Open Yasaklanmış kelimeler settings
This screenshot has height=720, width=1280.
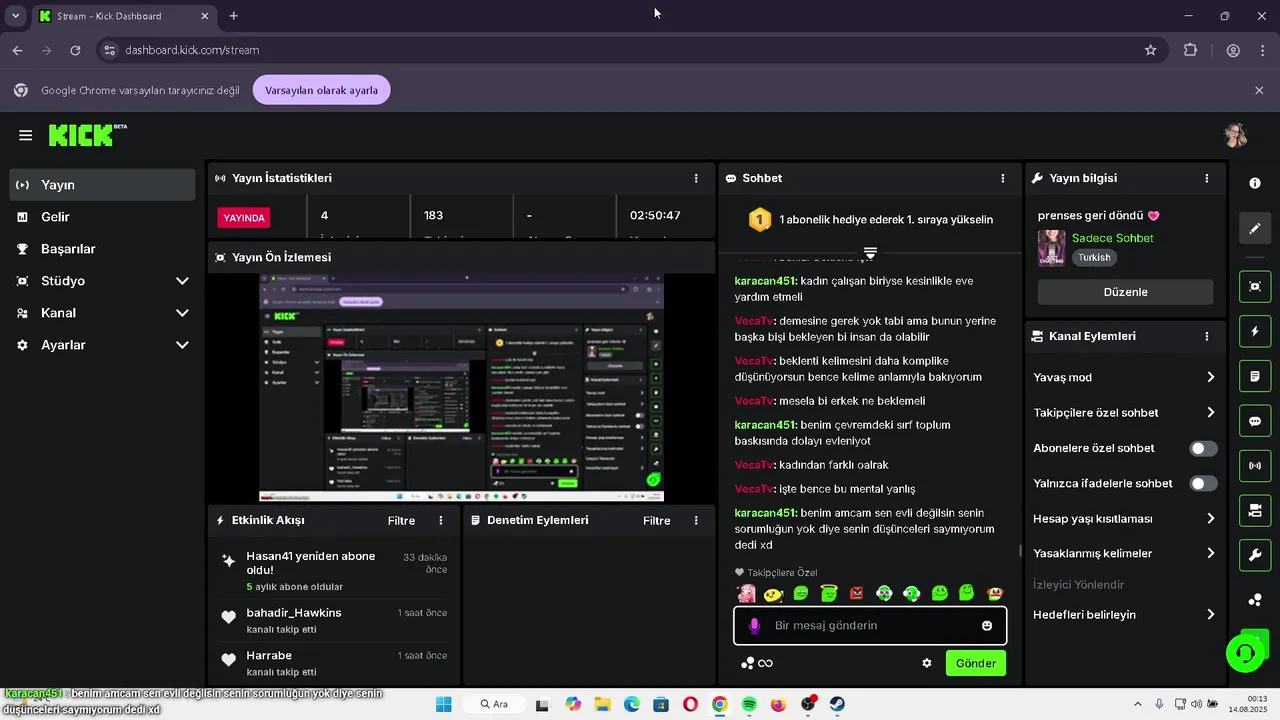pos(1125,554)
